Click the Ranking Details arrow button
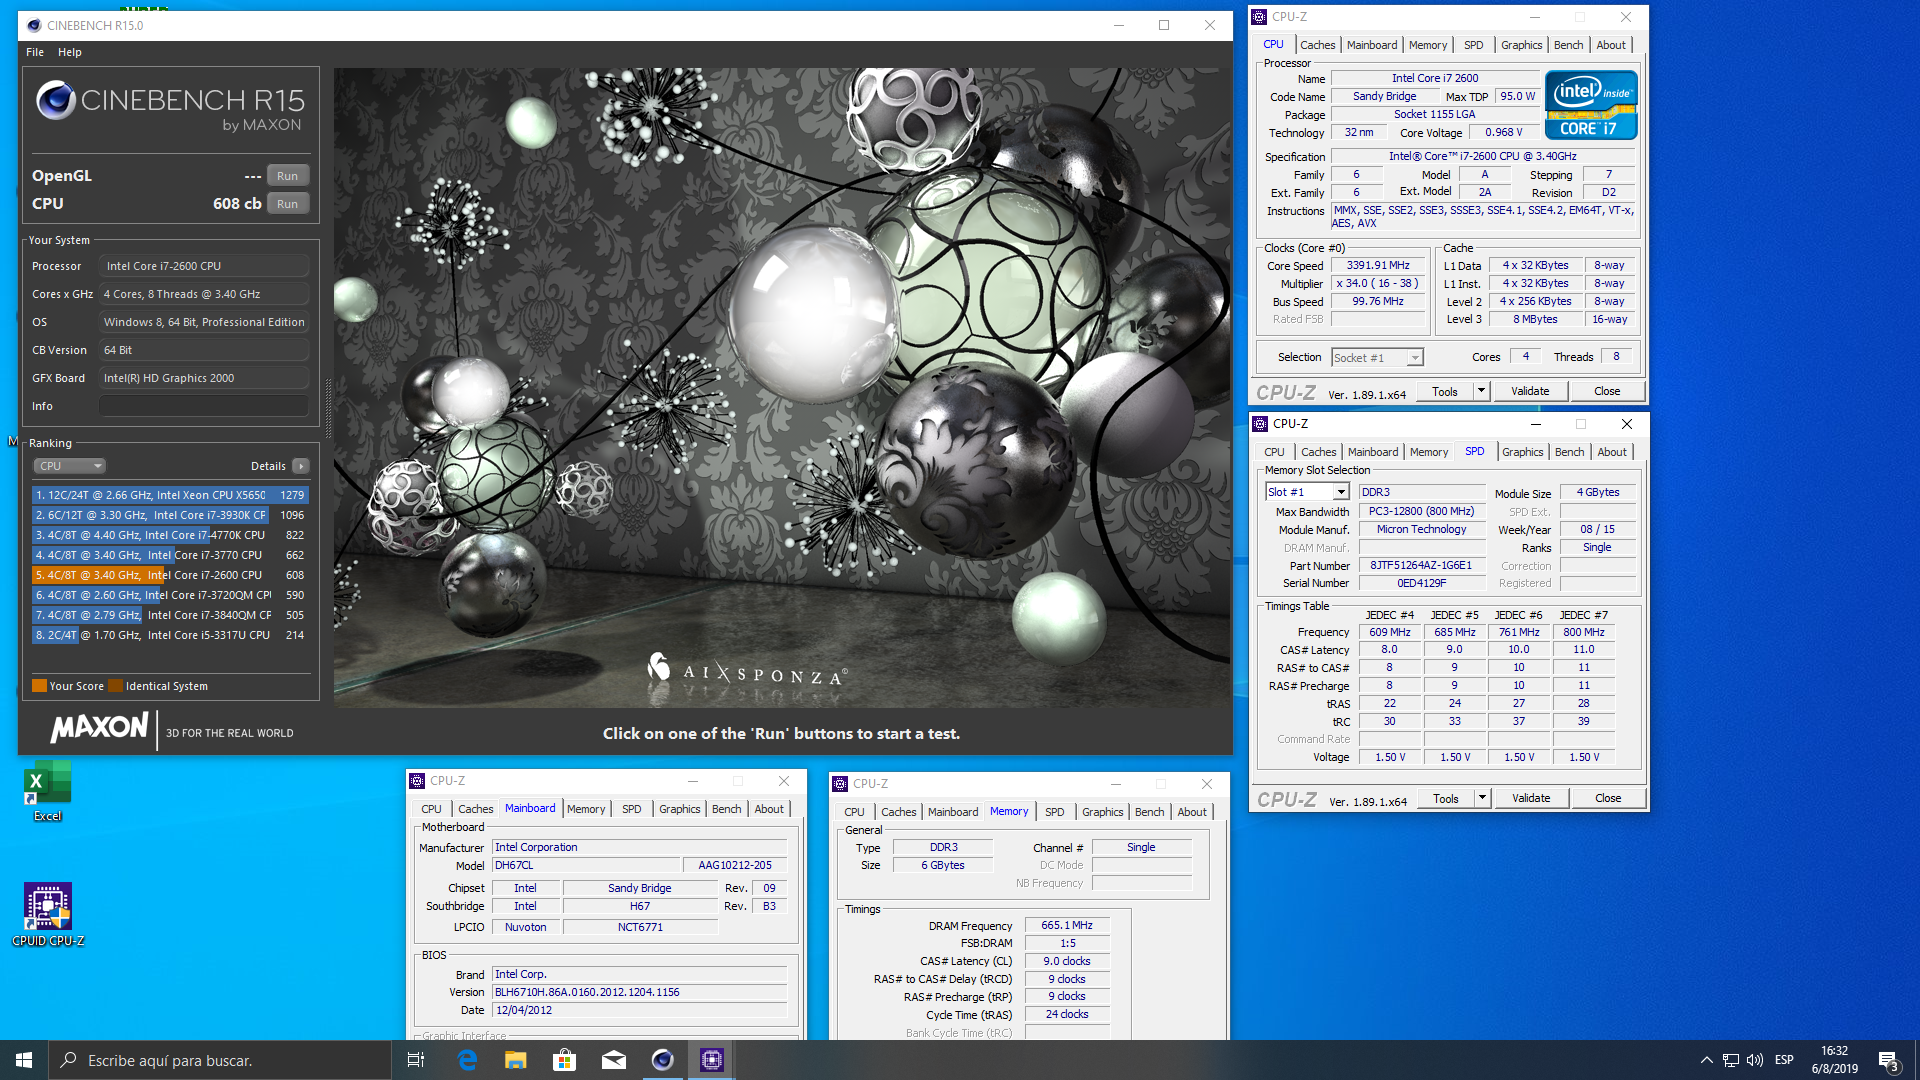Screen dimensions: 1920x1080 pyautogui.click(x=301, y=466)
